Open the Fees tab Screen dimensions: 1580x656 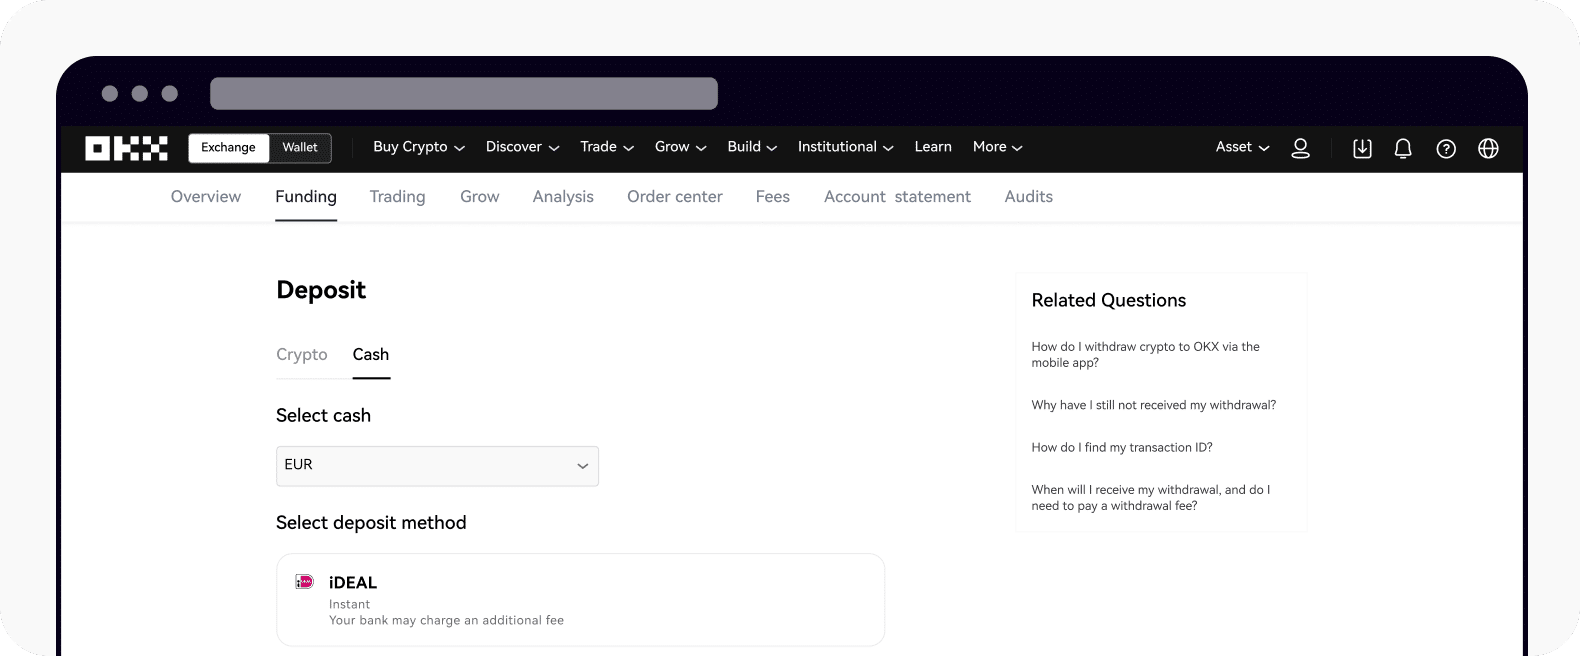click(x=773, y=197)
